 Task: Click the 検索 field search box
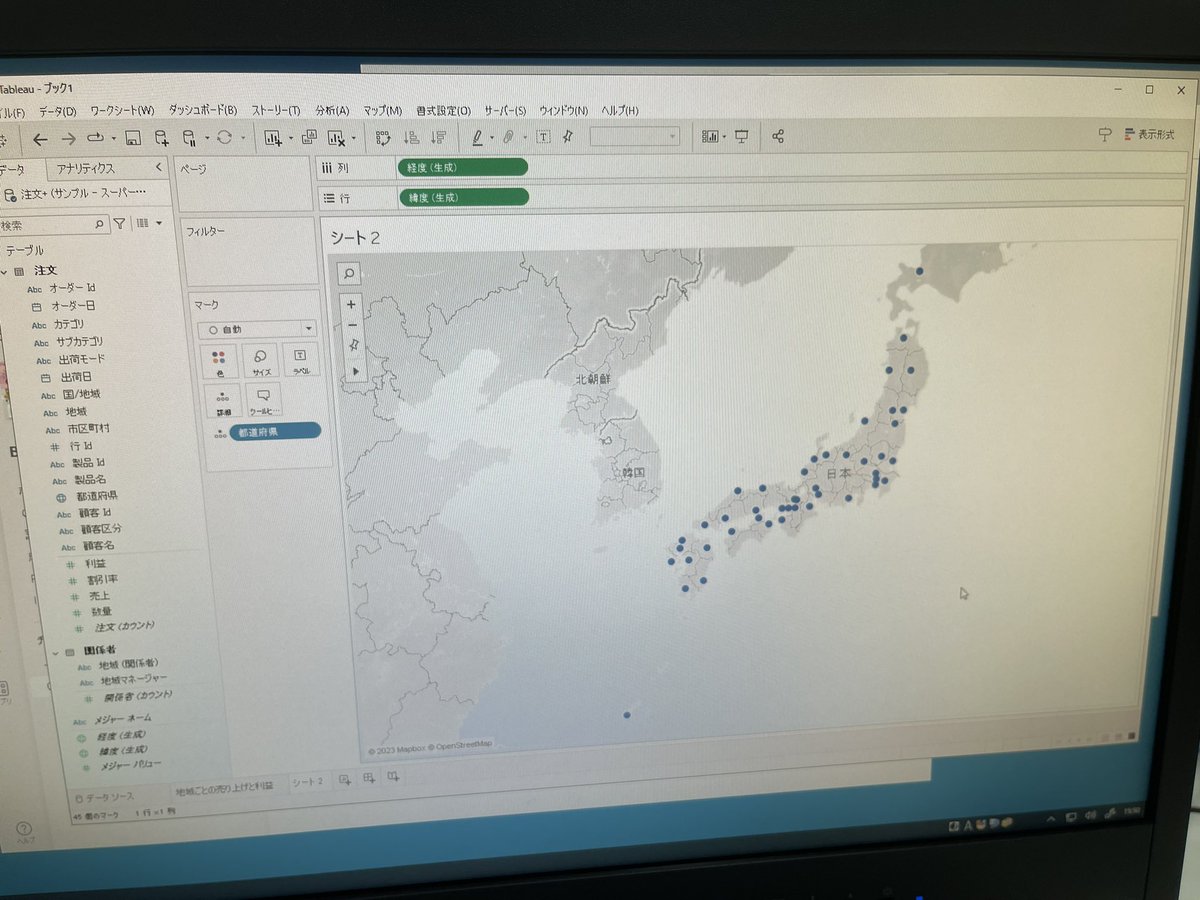pos(53,226)
